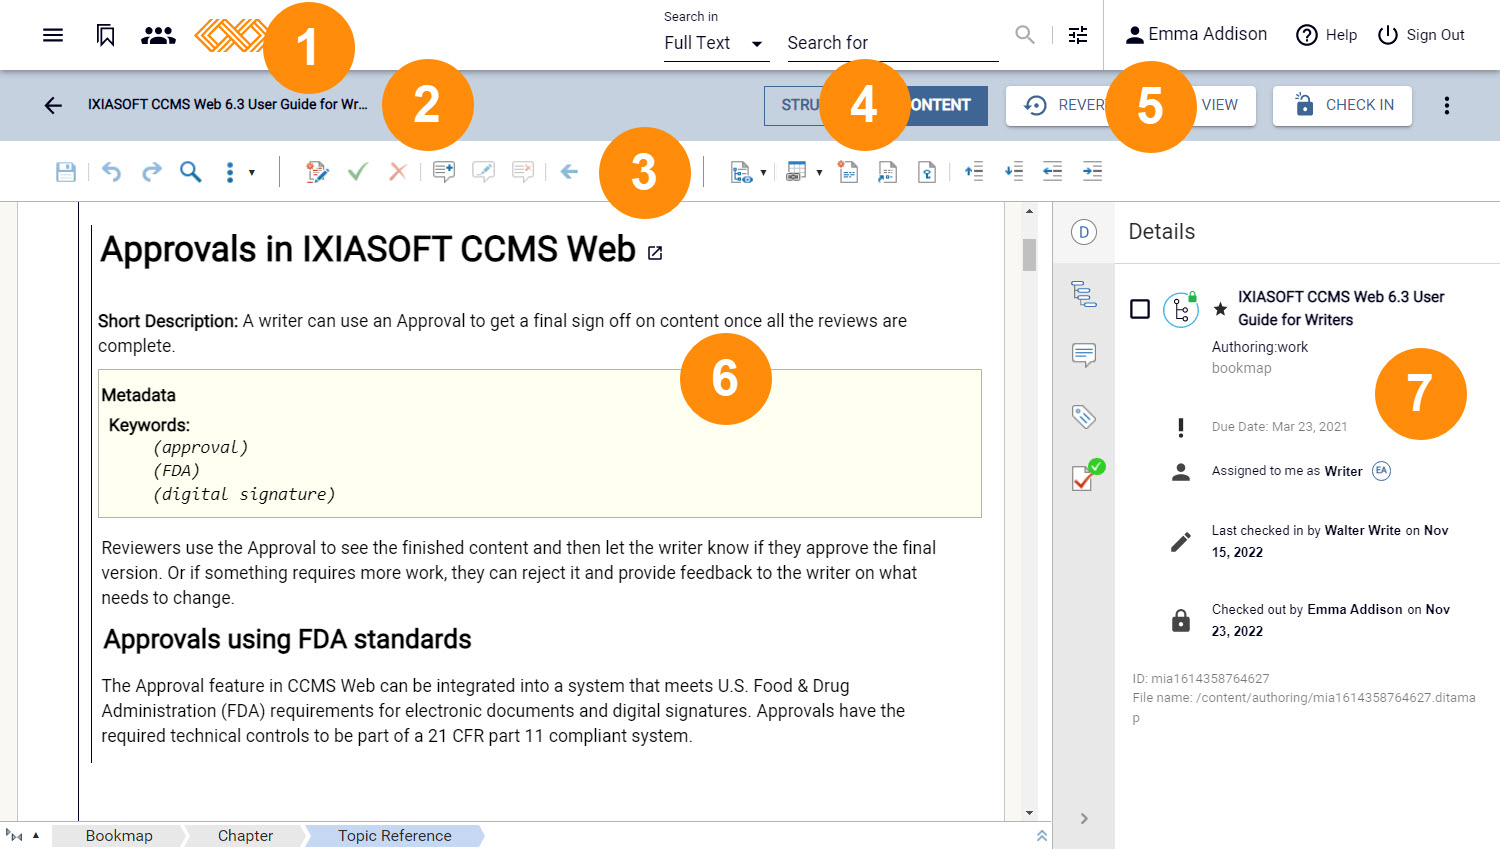Image resolution: width=1500 pixels, height=850 pixels.
Task: Select Chapter in breadcrumb
Action: (245, 836)
